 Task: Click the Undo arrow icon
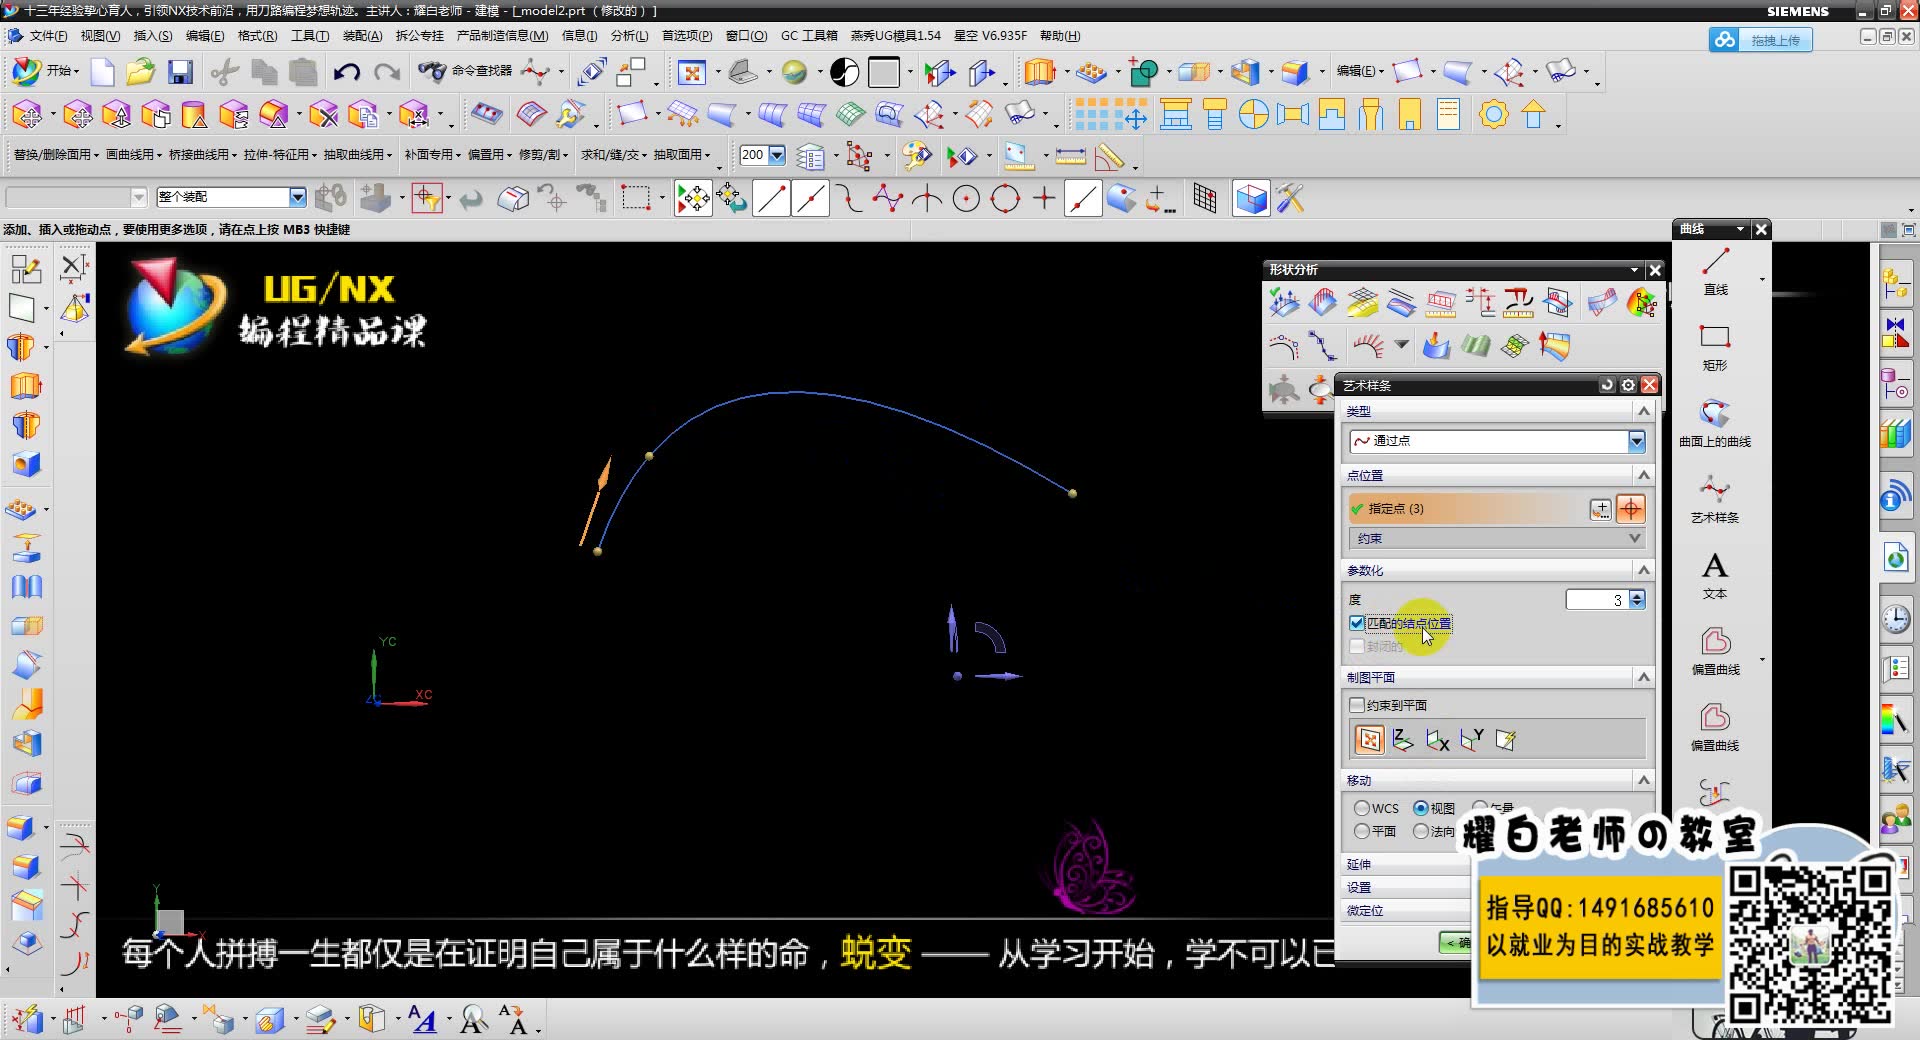[347, 72]
